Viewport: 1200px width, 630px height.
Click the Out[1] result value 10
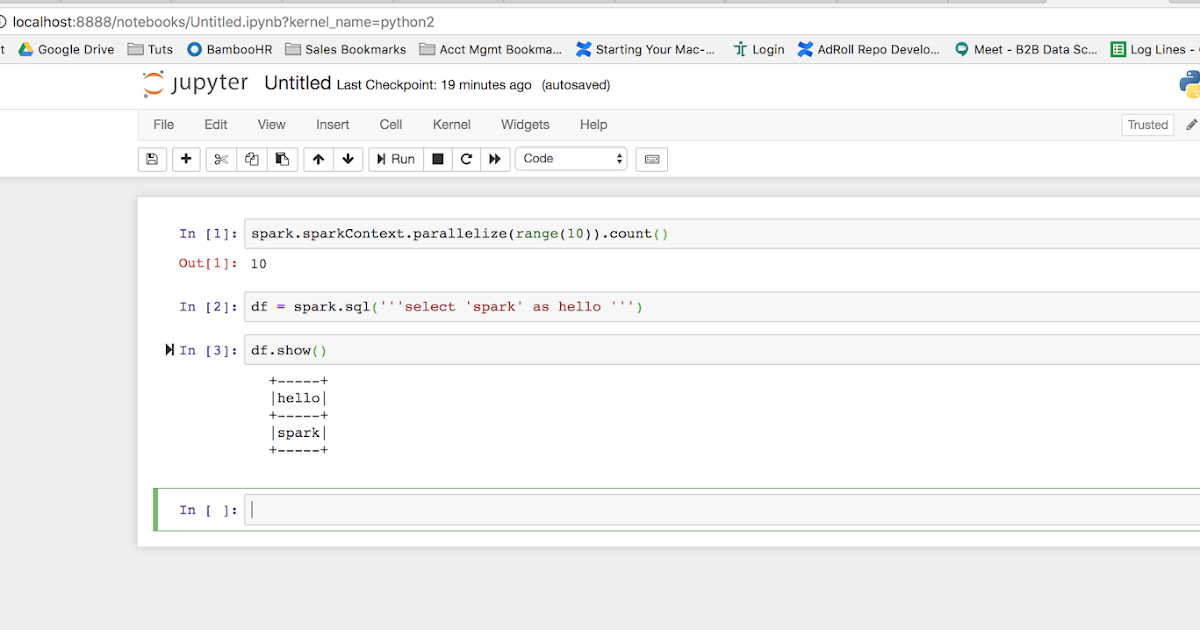coord(258,264)
